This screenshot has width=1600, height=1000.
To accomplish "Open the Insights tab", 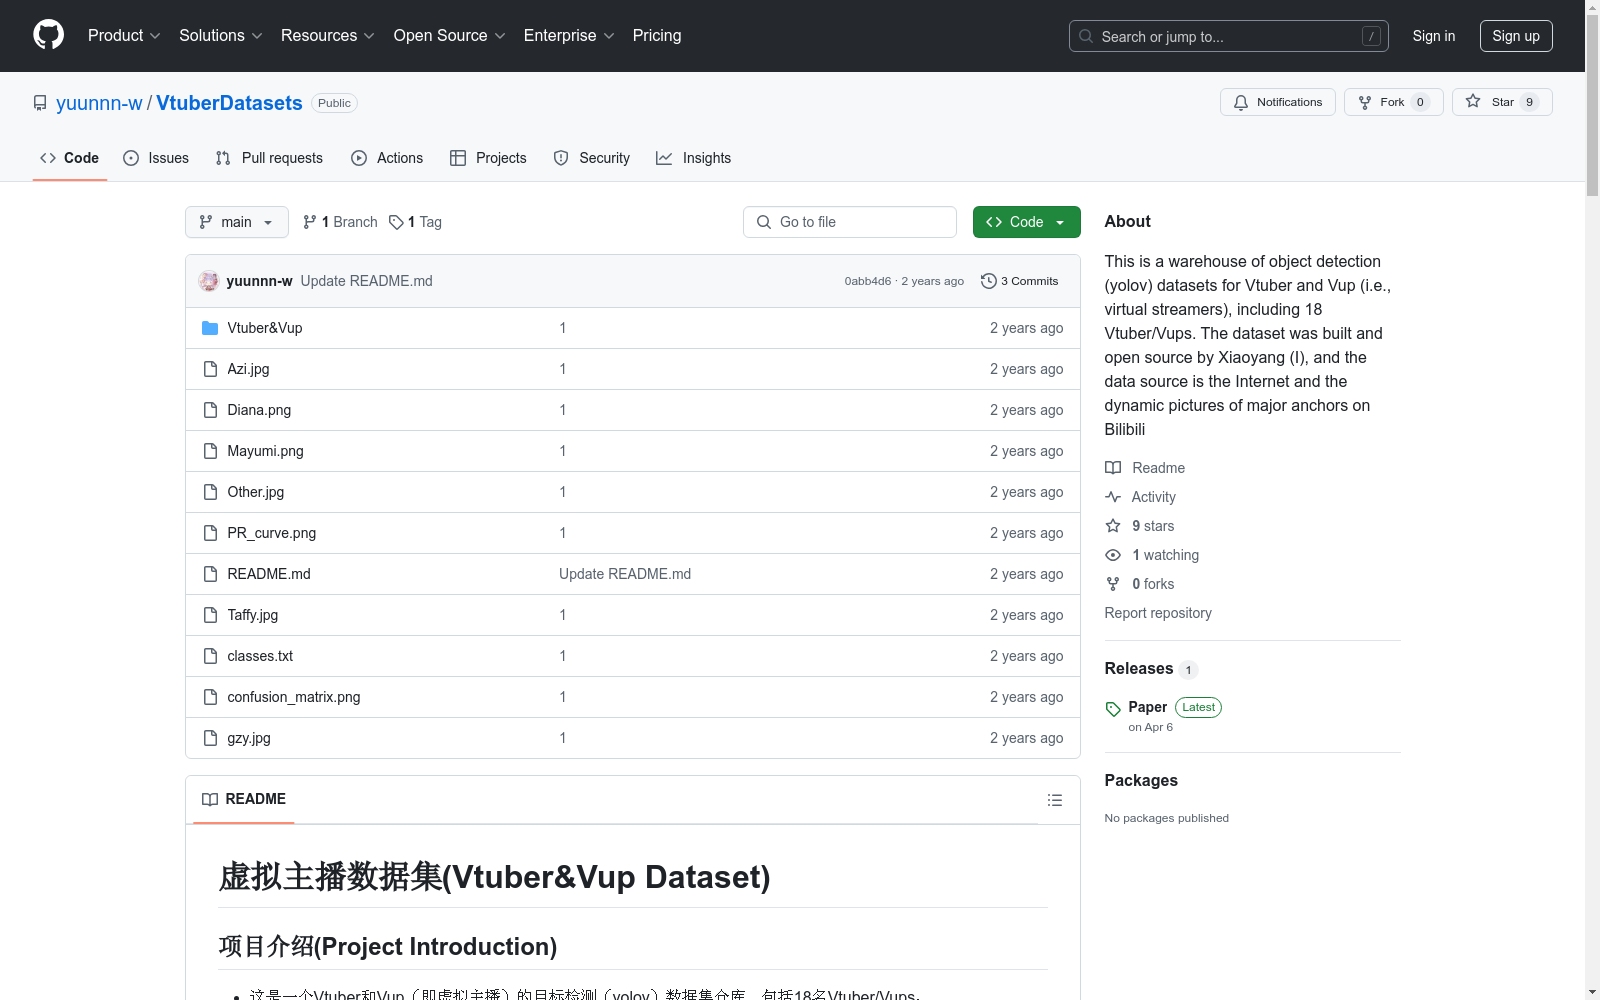I will pos(694,158).
